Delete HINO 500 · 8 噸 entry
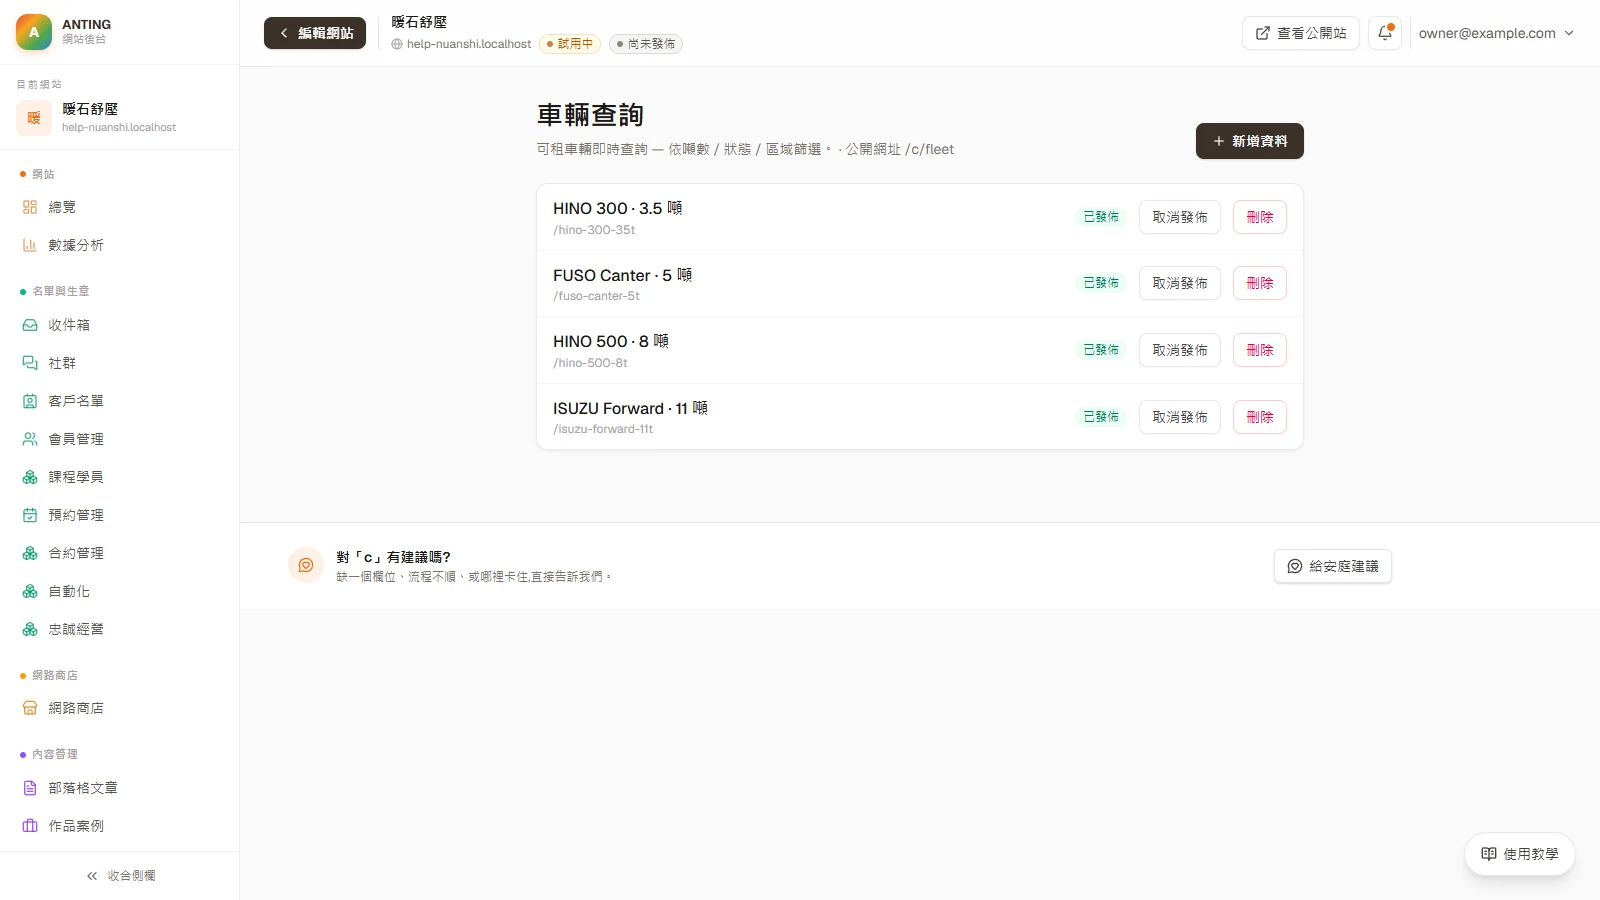Screen dimensions: 1600x900 (x=1260, y=350)
